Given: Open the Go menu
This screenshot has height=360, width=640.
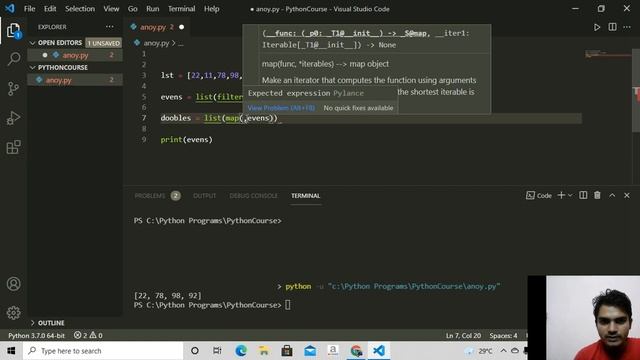Looking at the screenshot, I should 133,9.
